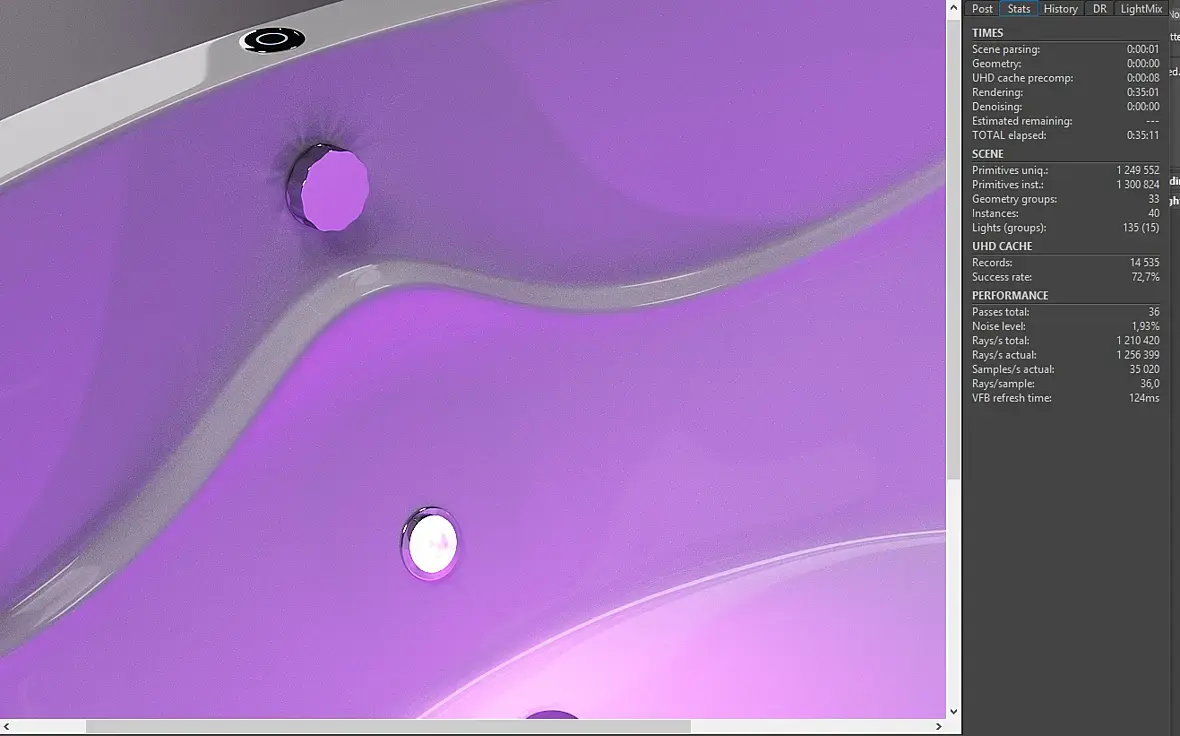Select the Rays/s actual value 1 256 399

1138,355
